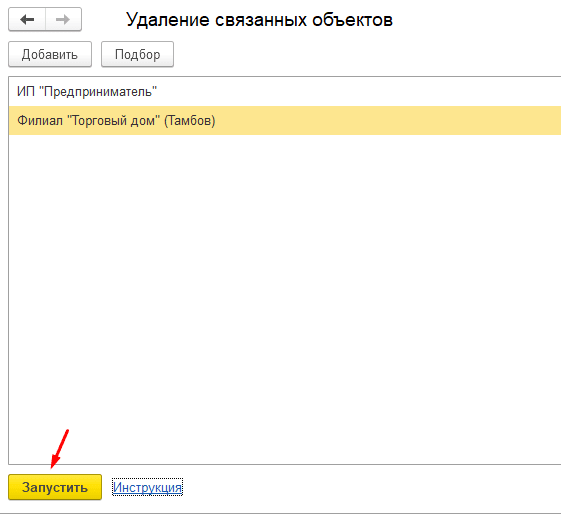Click the Удаление связанных объектов title
The width and height of the screenshot is (561, 514).
coord(259,19)
